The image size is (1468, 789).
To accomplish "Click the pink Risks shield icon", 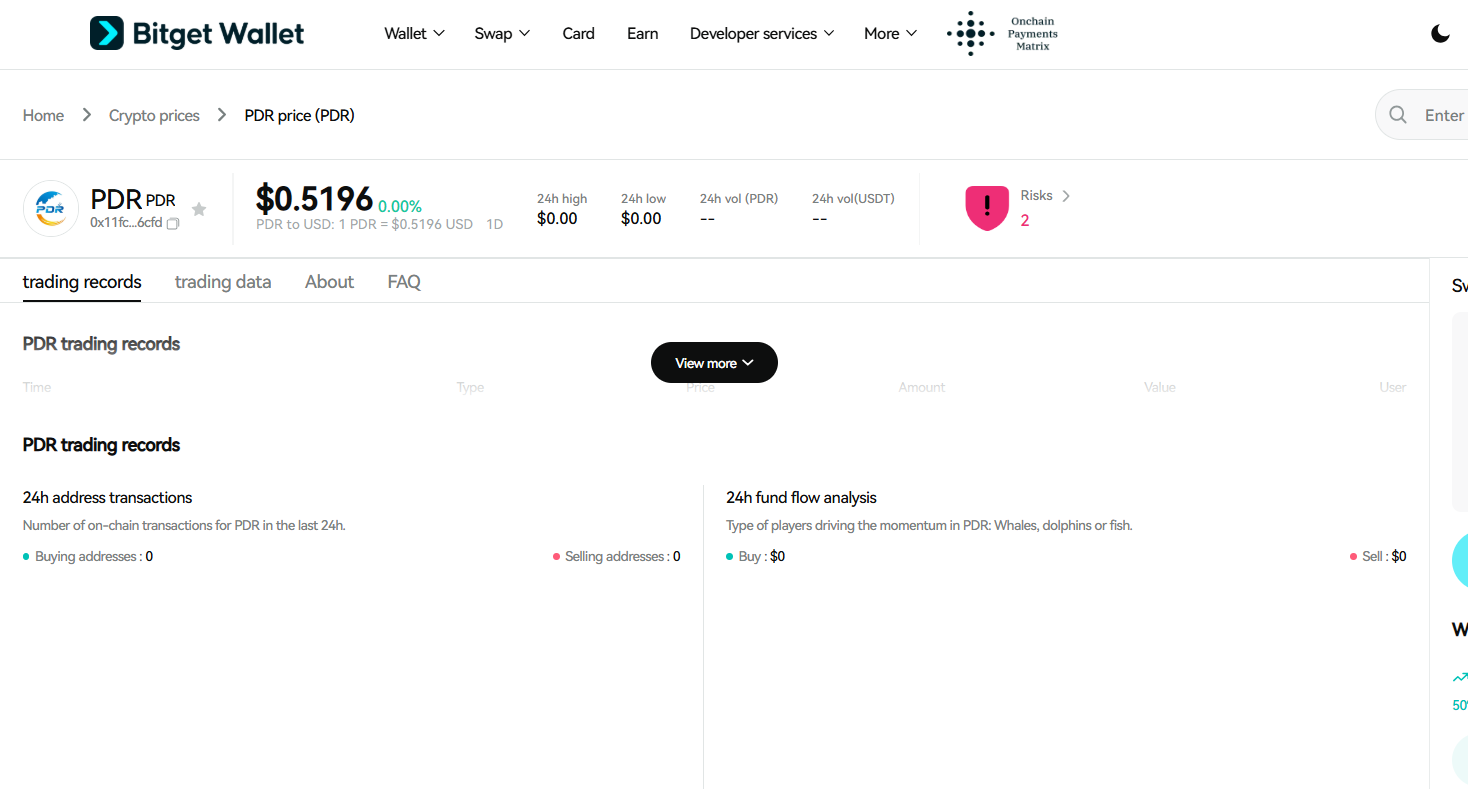I will pos(987,208).
